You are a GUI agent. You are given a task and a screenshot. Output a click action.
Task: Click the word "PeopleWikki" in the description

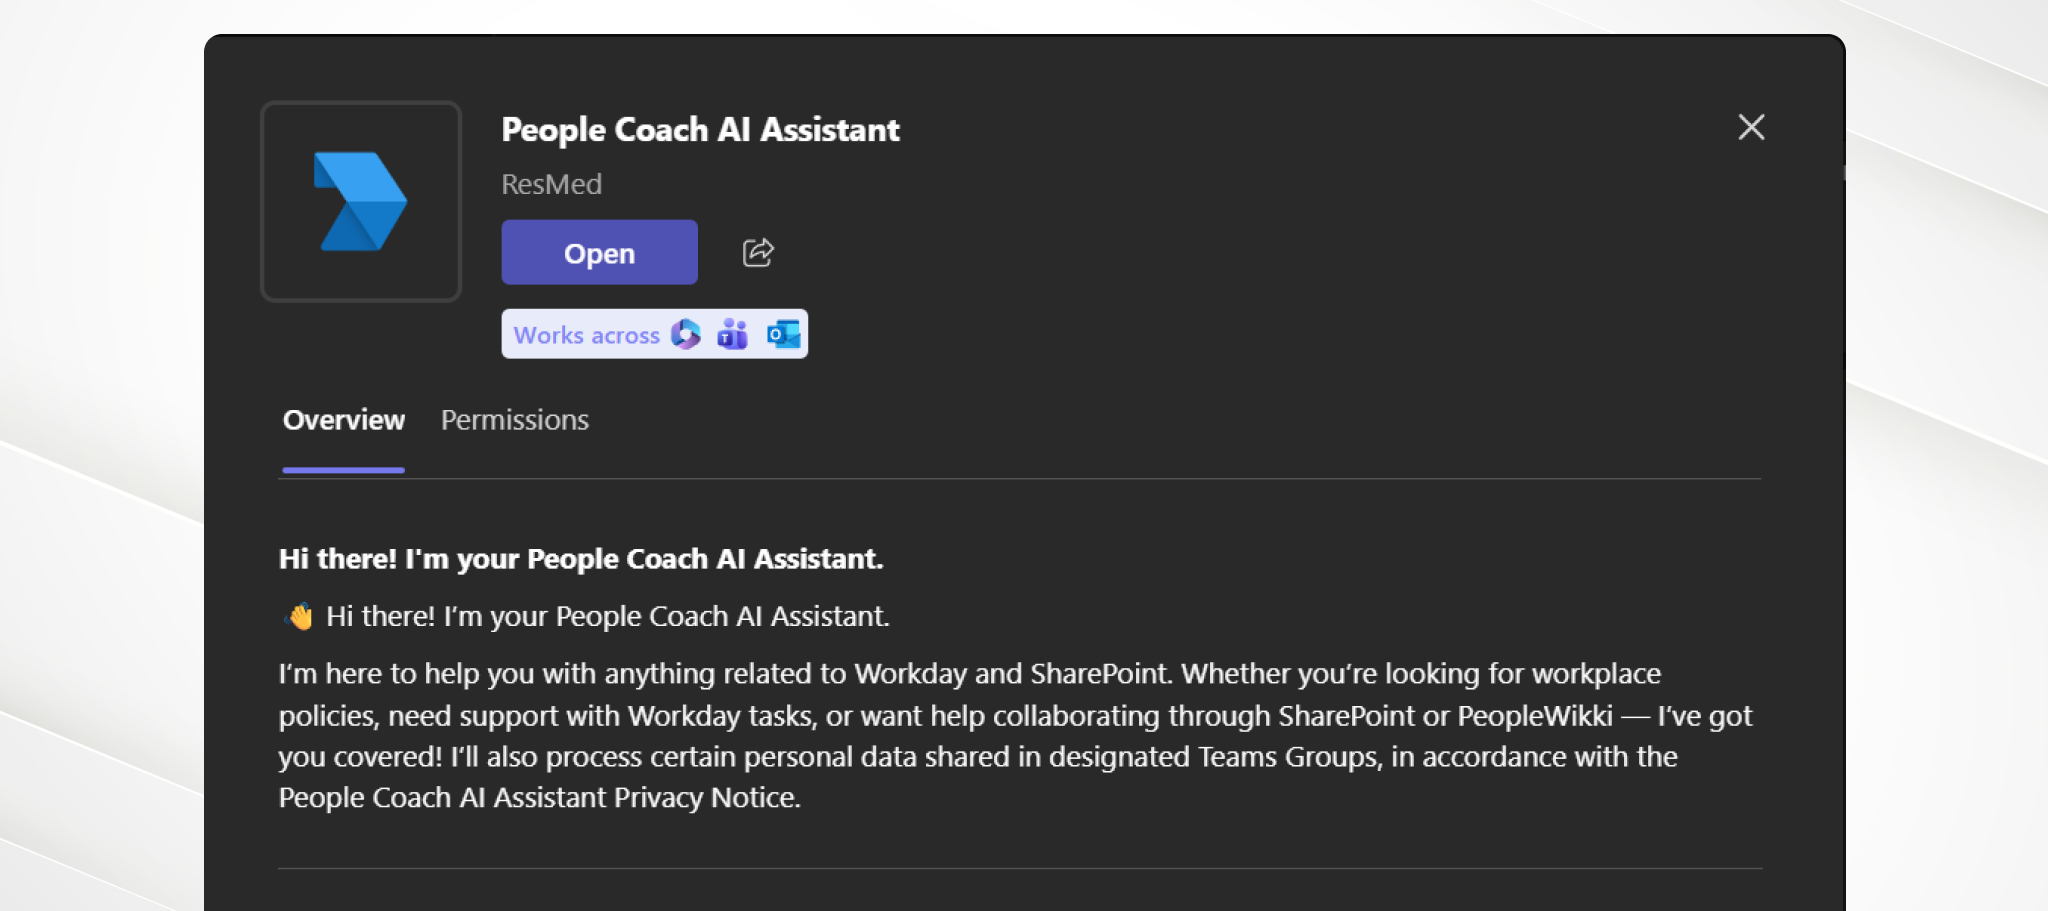1534,716
